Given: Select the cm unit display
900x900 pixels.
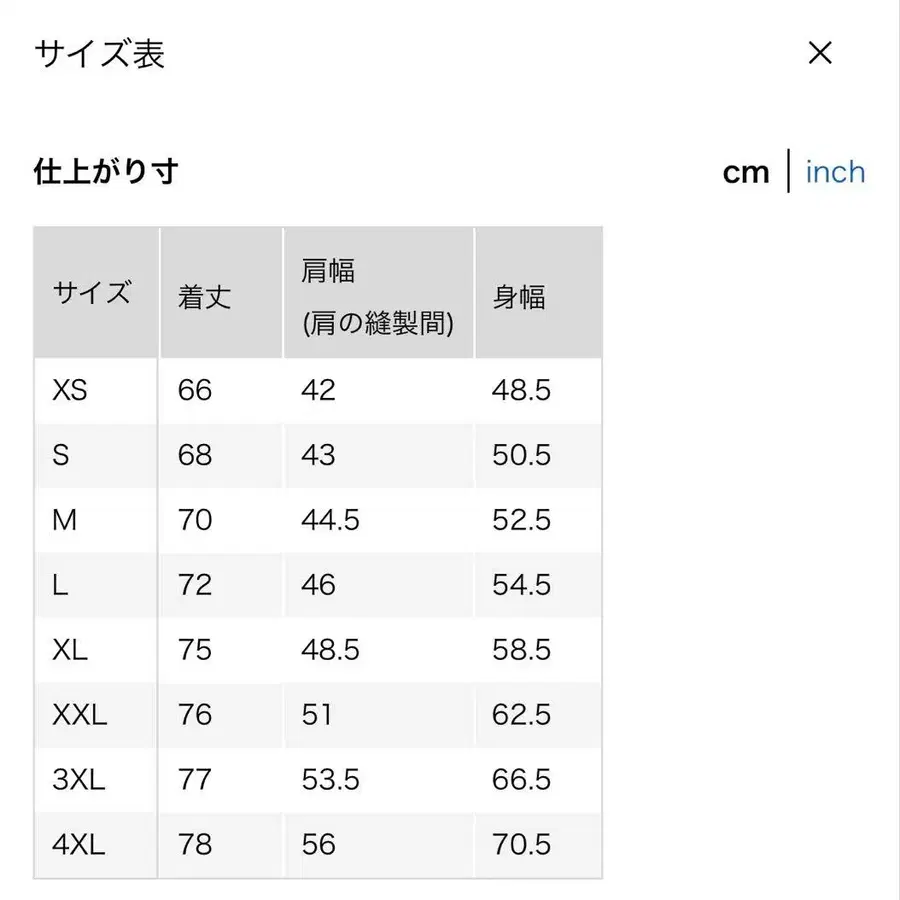Looking at the screenshot, I should (x=746, y=172).
